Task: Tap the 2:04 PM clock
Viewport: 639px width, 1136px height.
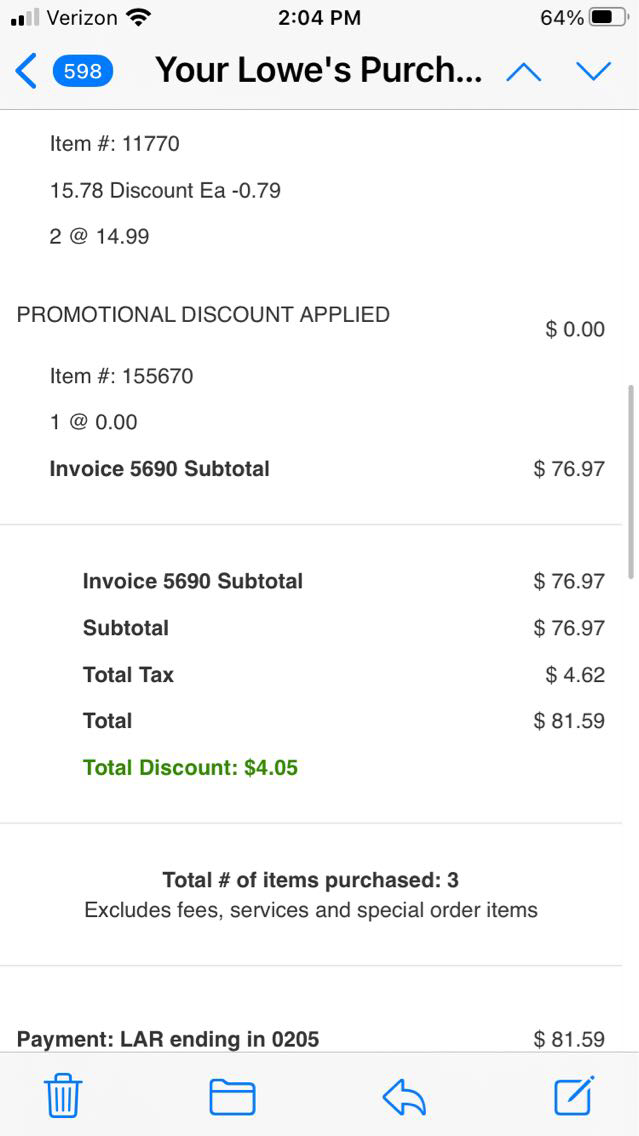Action: pyautogui.click(x=319, y=18)
